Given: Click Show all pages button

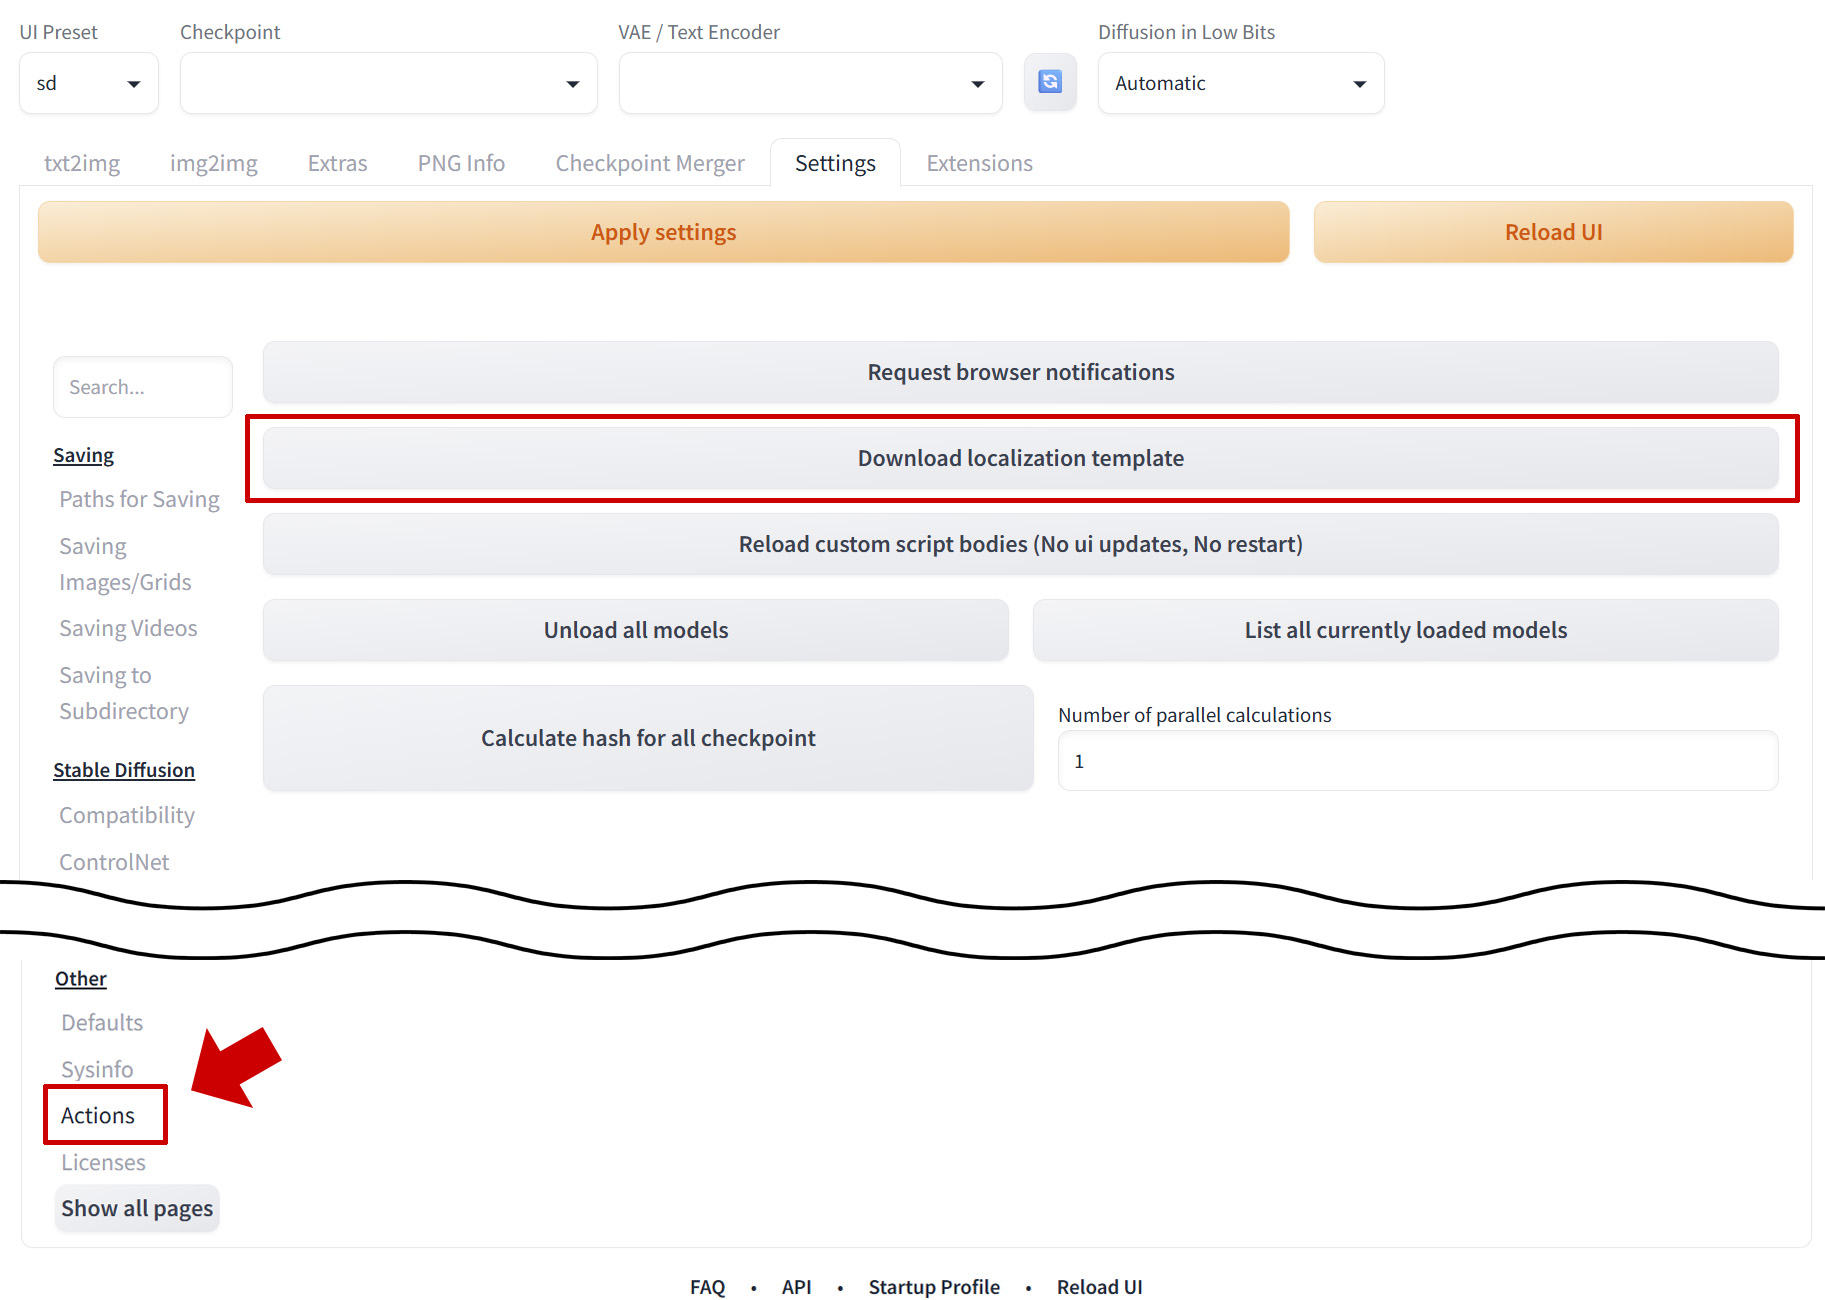Looking at the screenshot, I should [137, 1208].
